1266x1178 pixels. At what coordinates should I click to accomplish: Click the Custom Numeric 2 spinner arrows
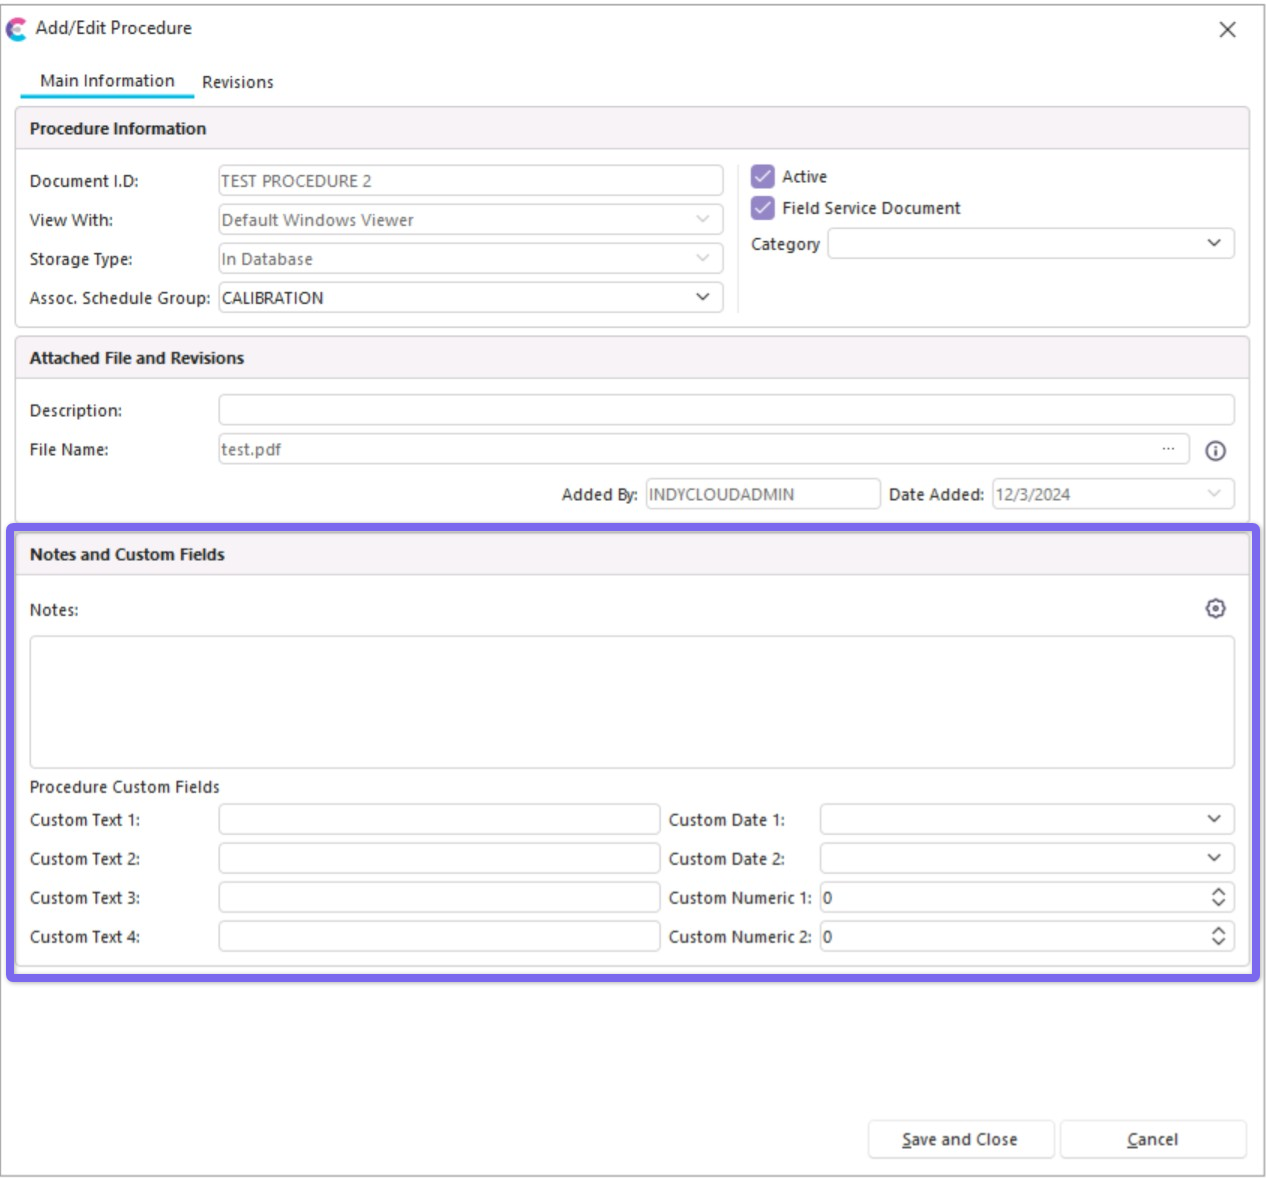click(1217, 936)
